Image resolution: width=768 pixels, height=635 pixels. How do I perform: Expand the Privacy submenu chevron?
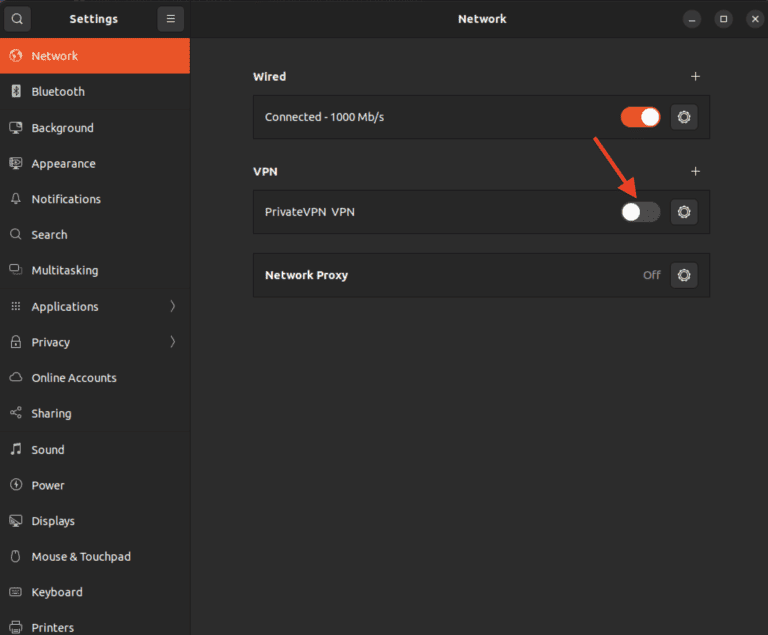click(172, 342)
